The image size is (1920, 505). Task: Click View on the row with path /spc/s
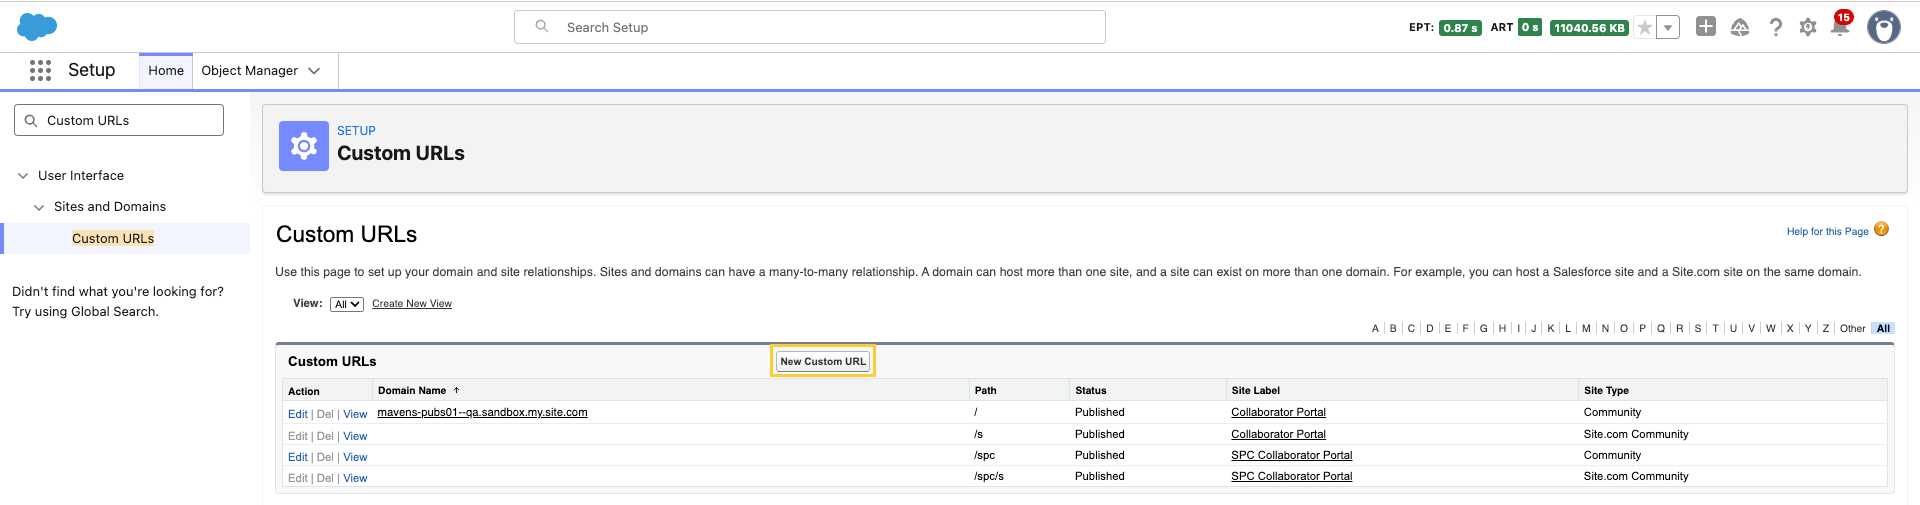pos(355,478)
